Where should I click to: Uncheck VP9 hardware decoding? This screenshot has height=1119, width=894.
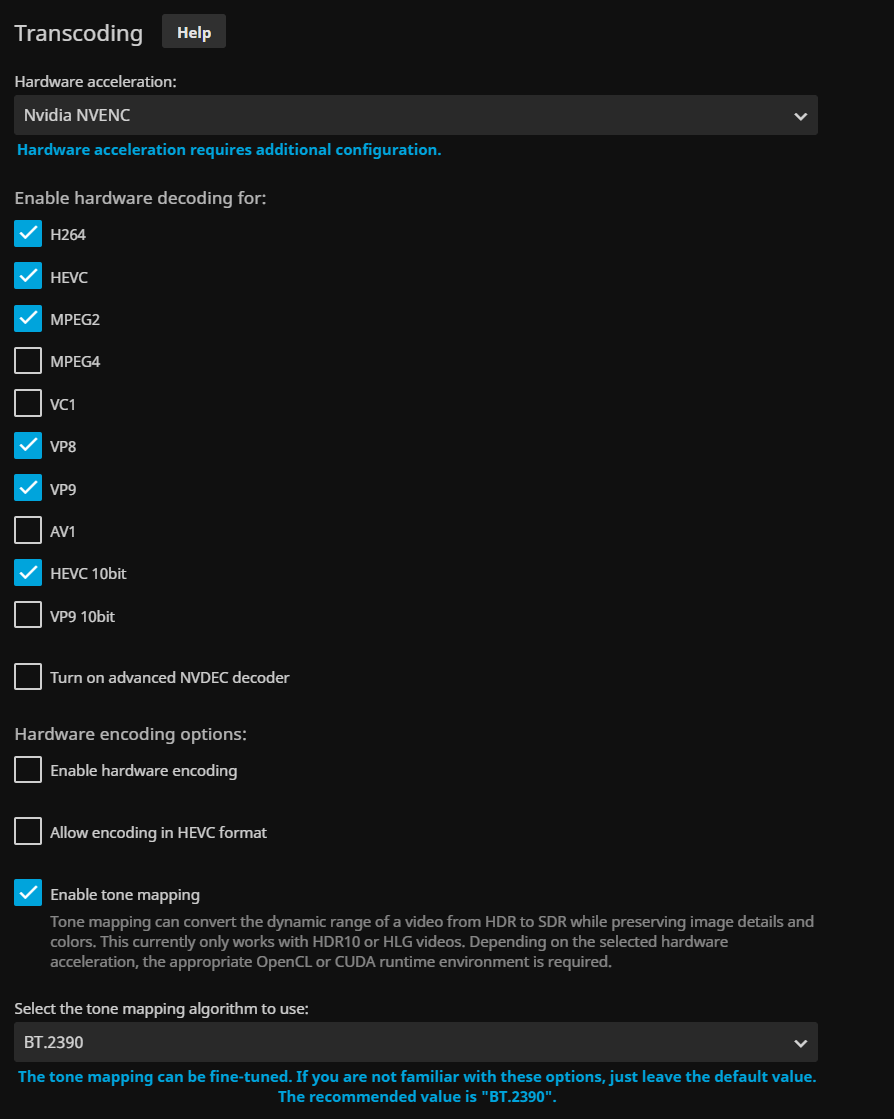click(28, 489)
